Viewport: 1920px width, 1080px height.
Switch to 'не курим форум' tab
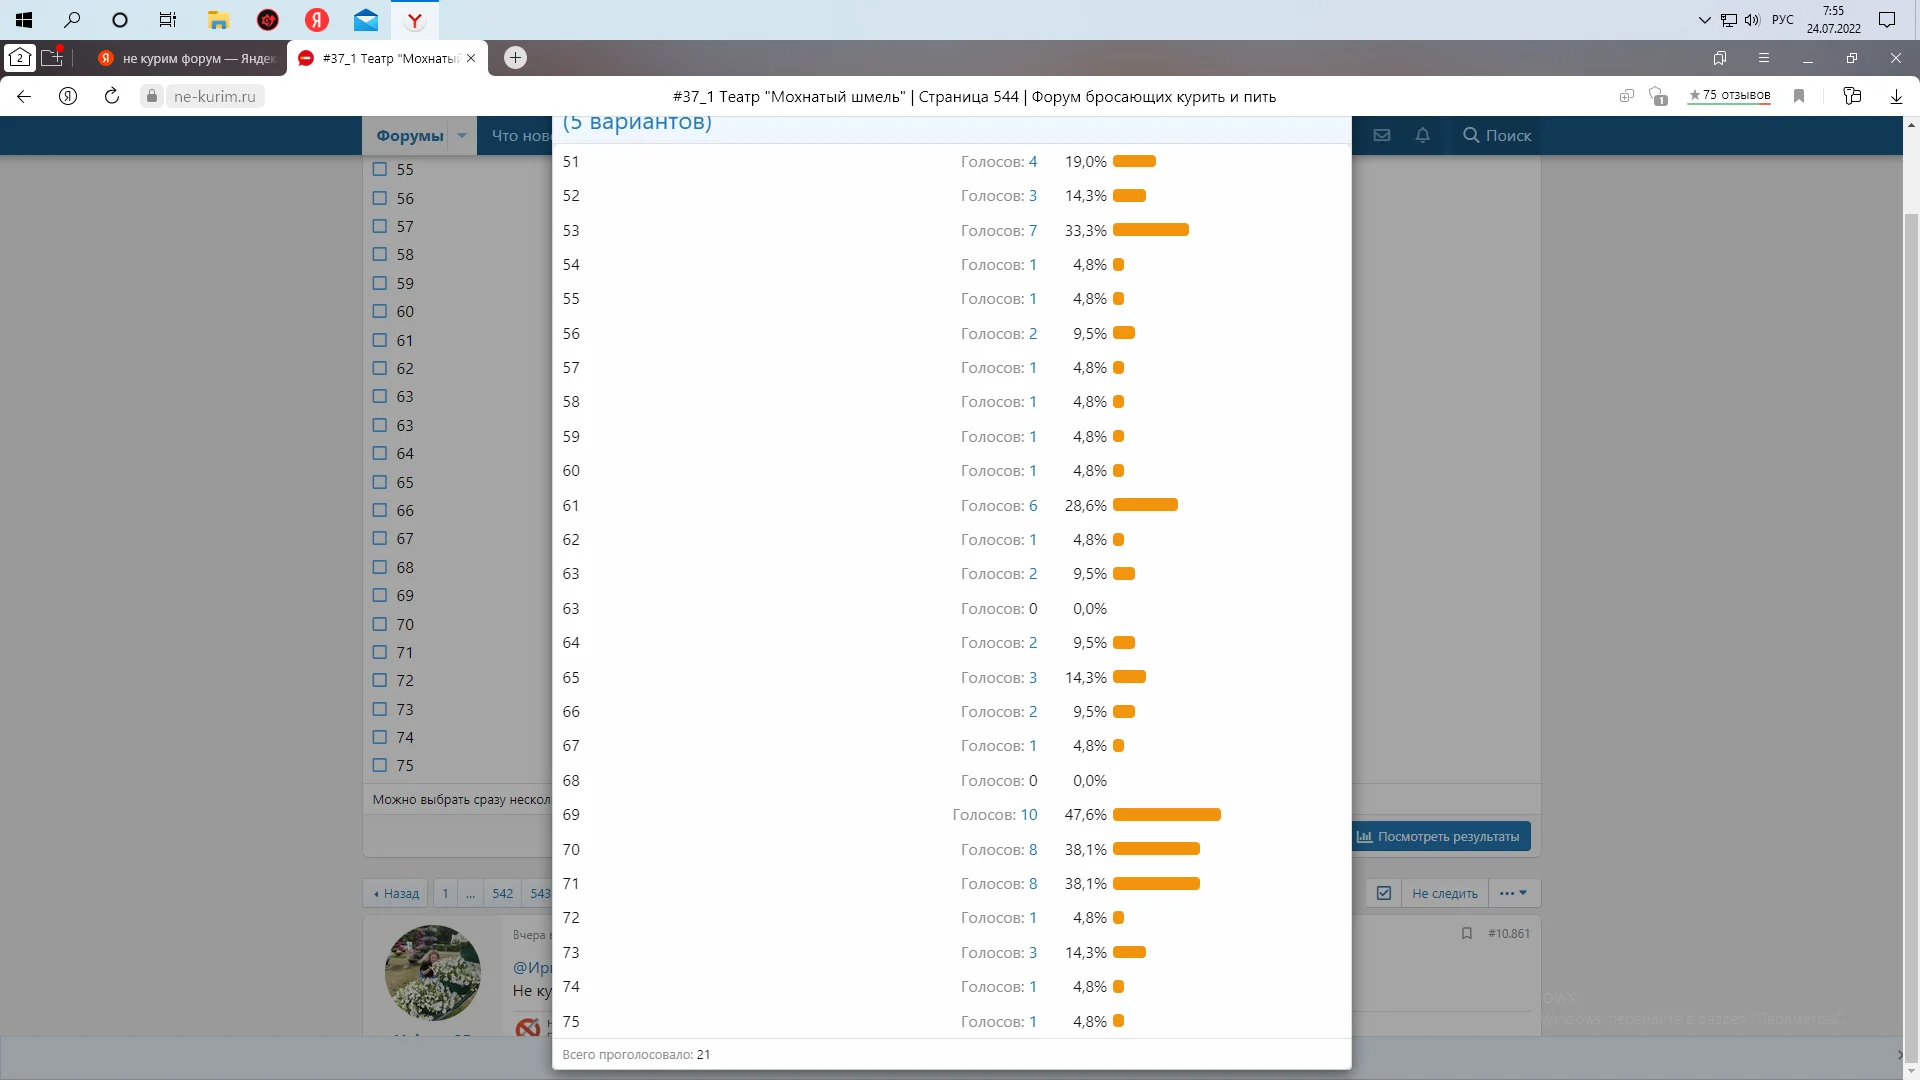pos(188,58)
